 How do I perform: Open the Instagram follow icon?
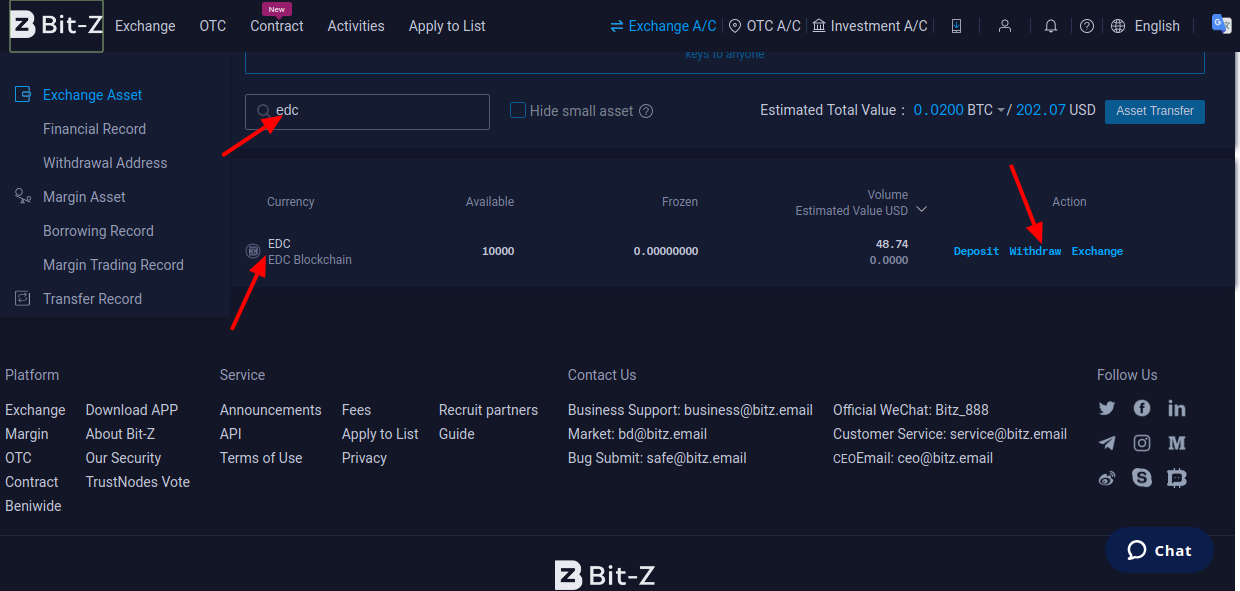(x=1142, y=443)
